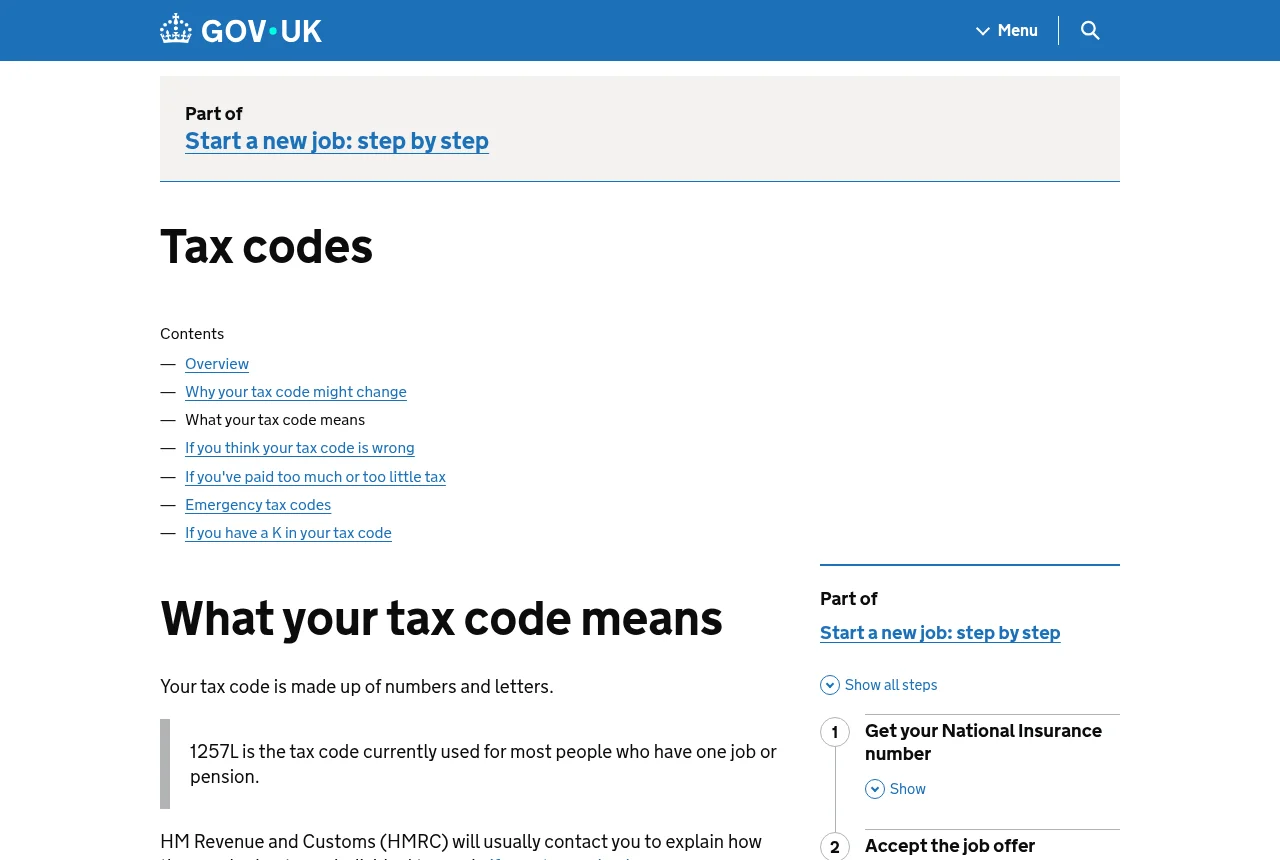Click Show under National Insurance number step

[896, 789]
